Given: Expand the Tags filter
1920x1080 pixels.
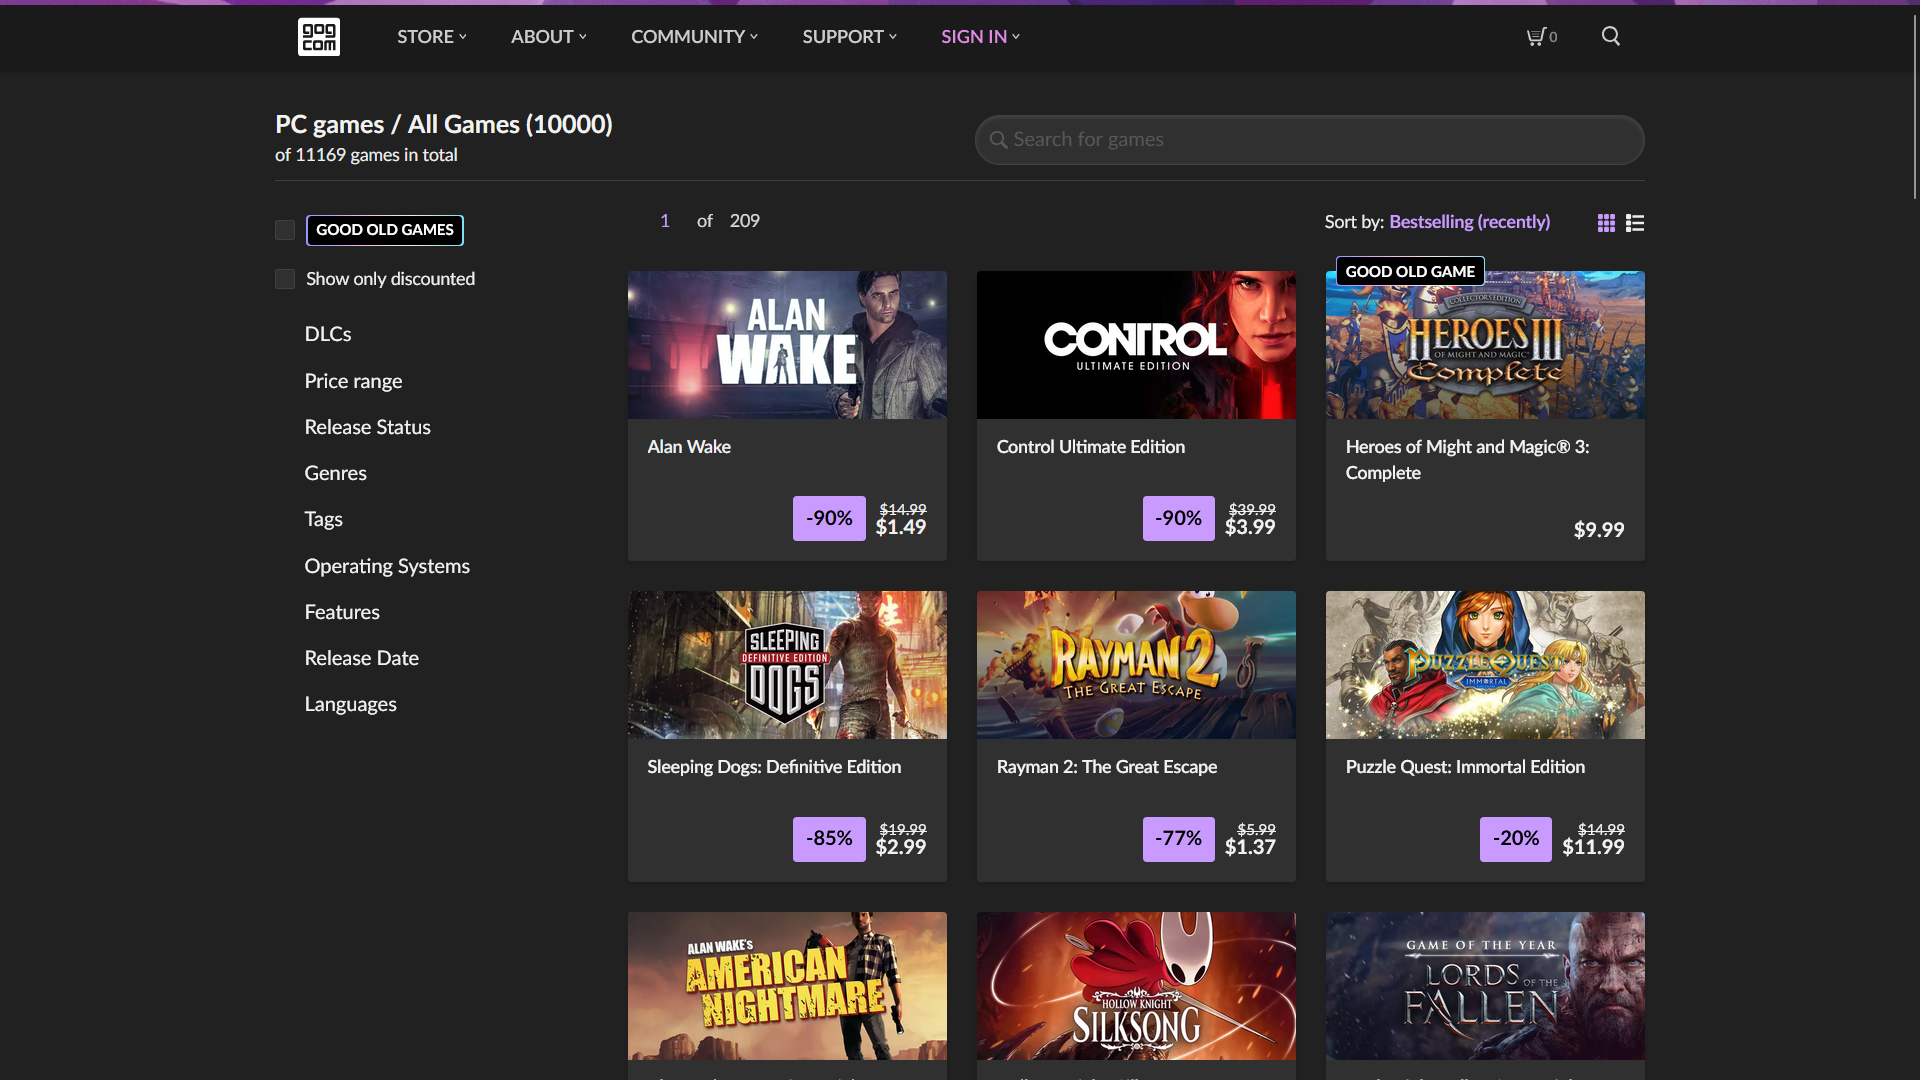Looking at the screenshot, I should (323, 519).
